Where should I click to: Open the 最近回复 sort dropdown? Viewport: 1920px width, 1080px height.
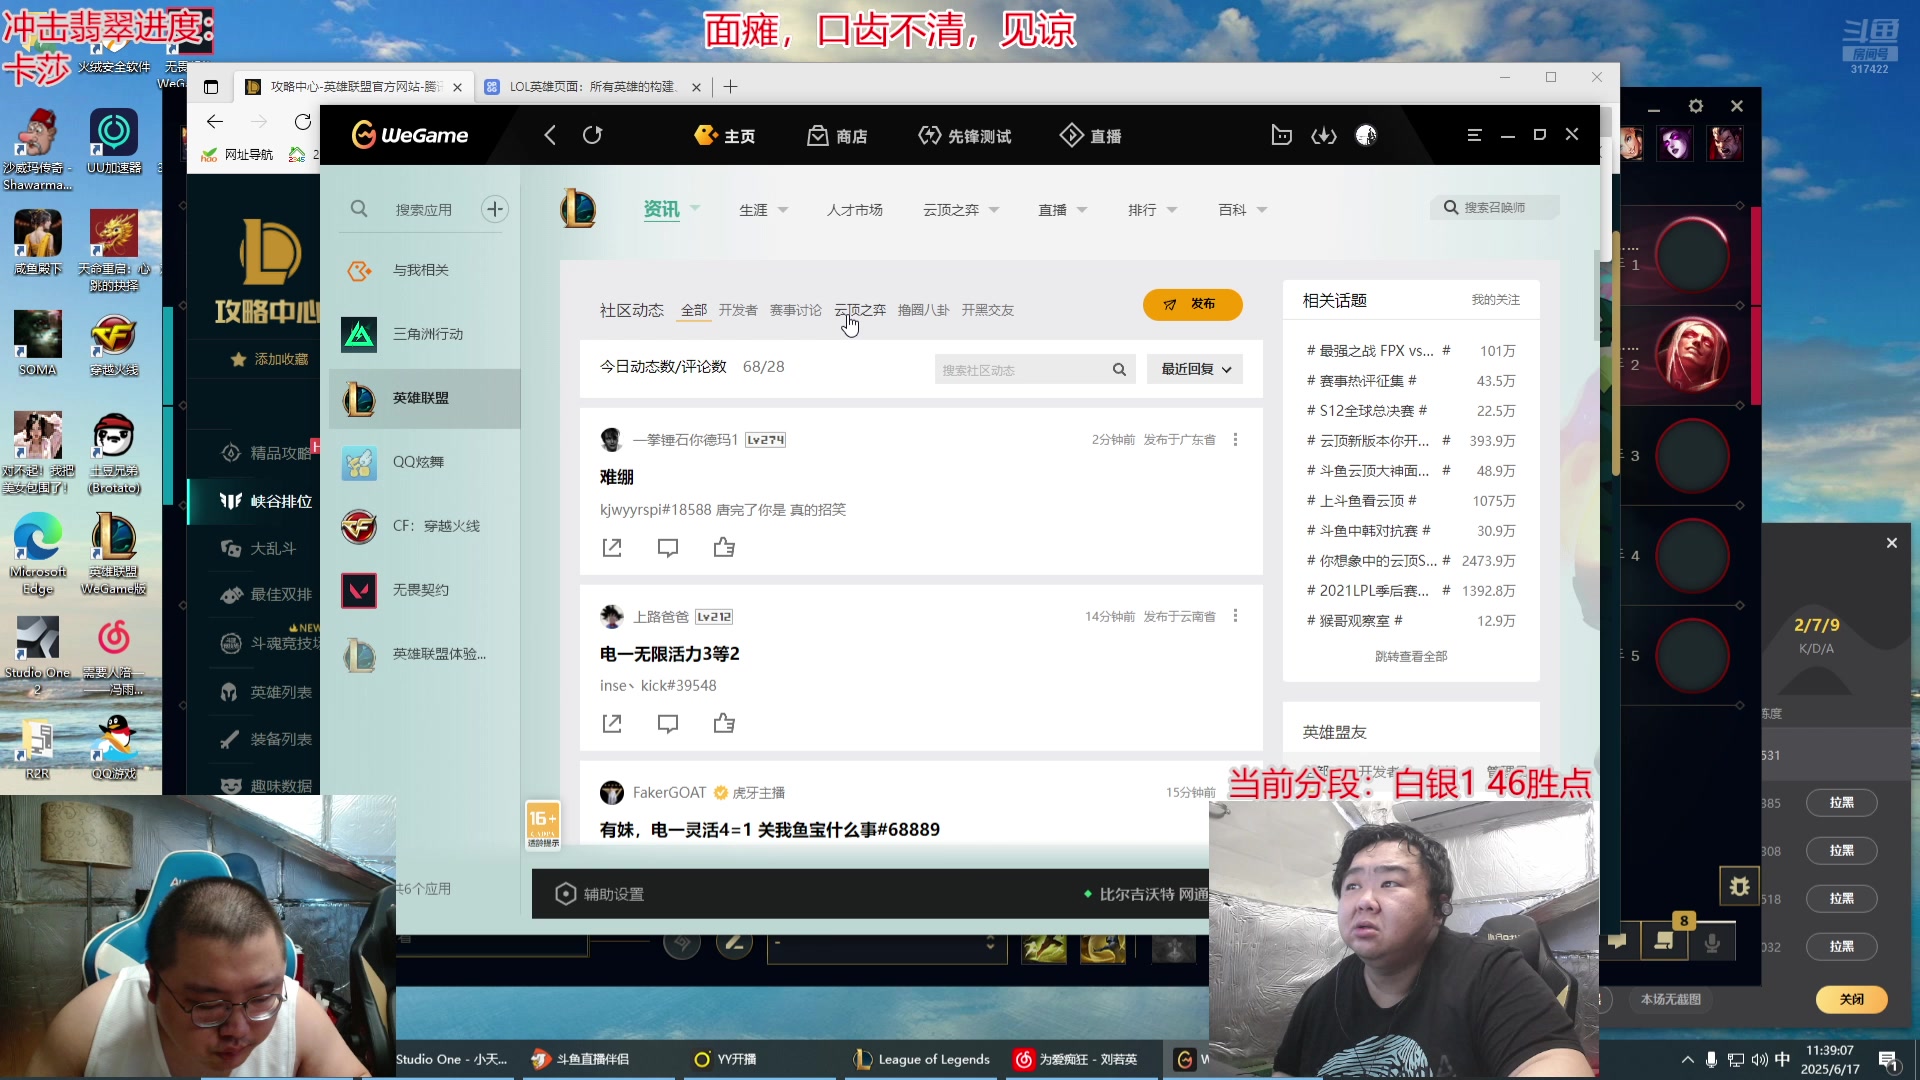click(x=1195, y=369)
